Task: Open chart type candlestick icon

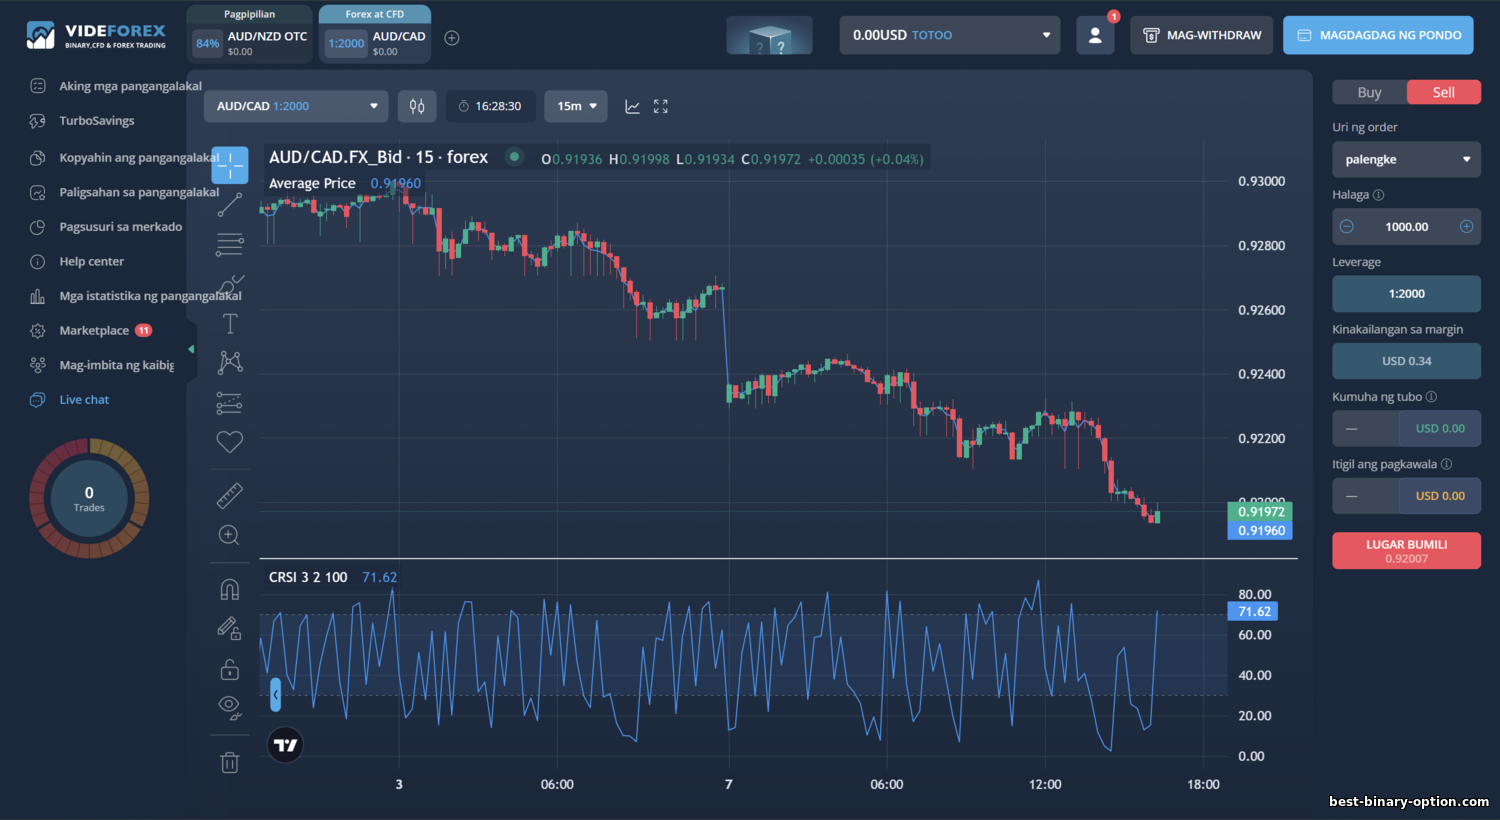Action: (417, 106)
